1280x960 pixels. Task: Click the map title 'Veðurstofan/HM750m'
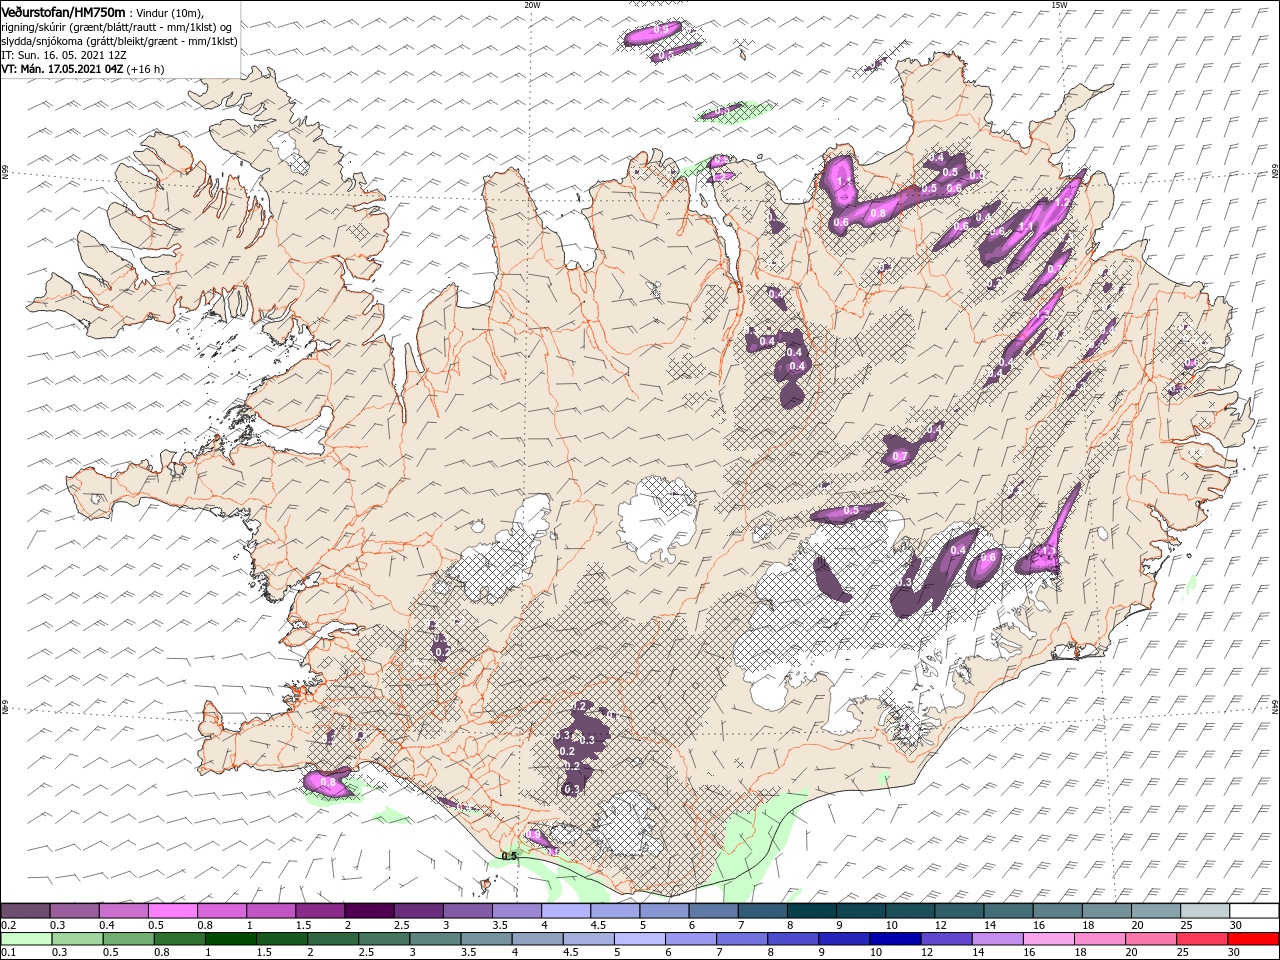63,12
